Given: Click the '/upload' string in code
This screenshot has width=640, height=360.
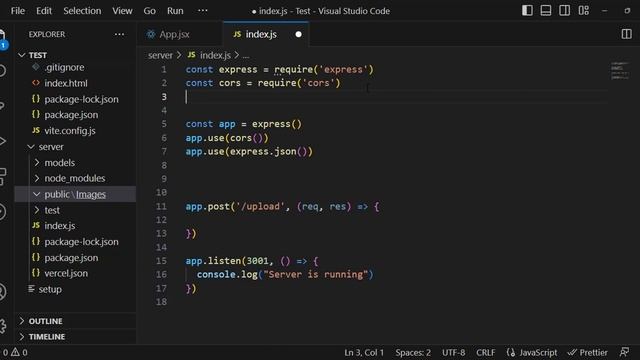Looking at the screenshot, I should pyautogui.click(x=260, y=206).
